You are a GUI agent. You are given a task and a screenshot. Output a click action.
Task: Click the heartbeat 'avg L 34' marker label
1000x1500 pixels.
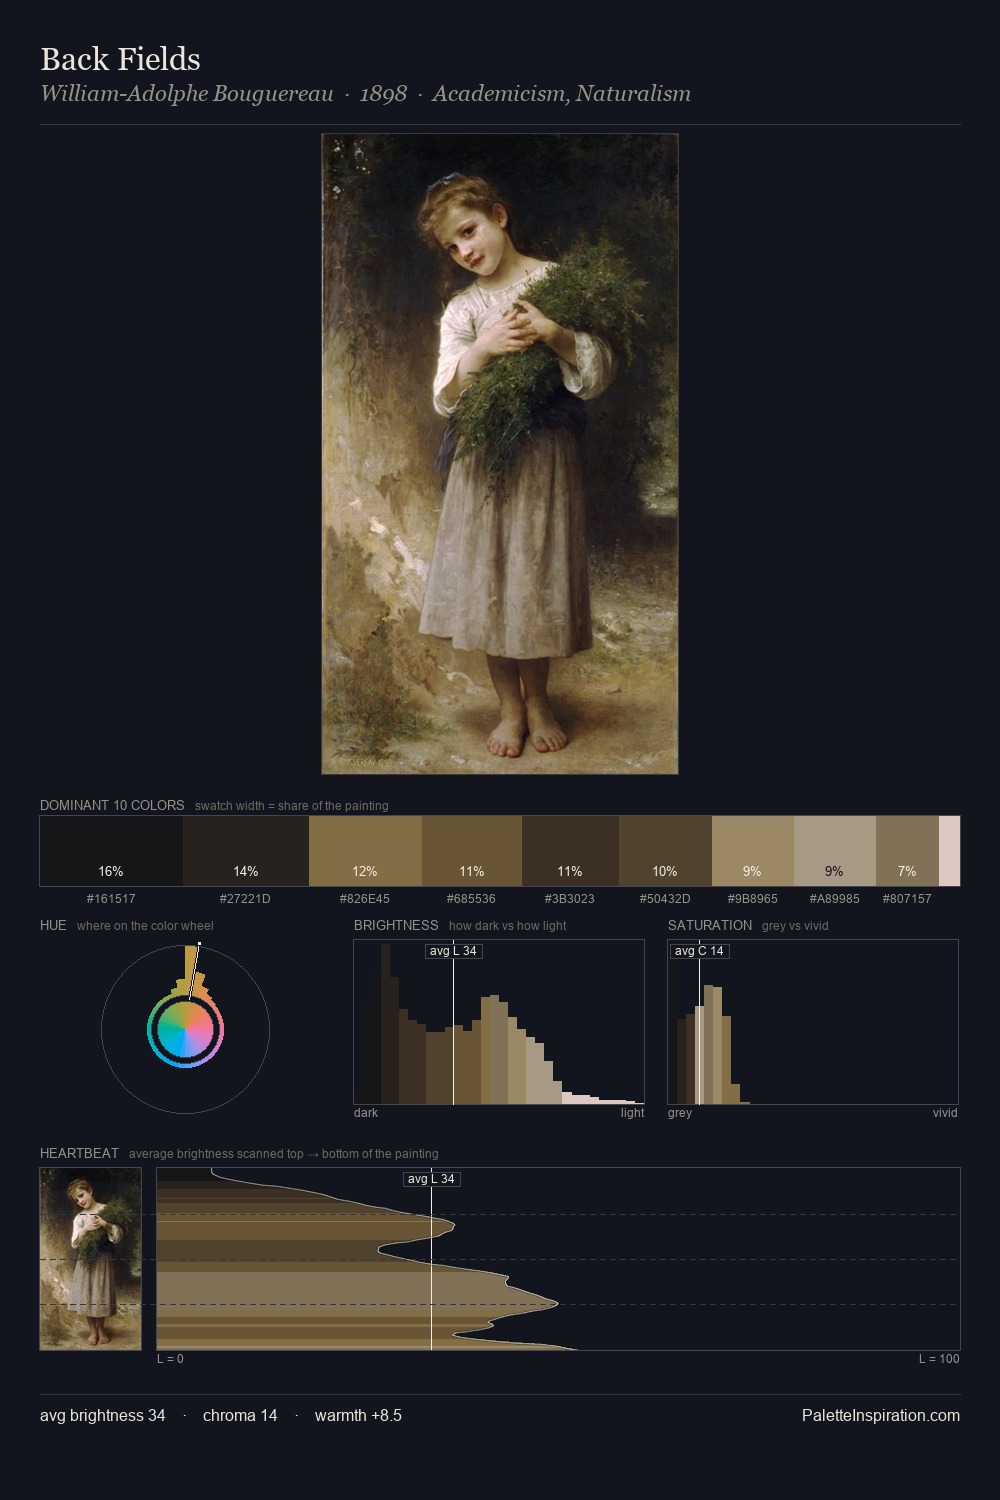point(431,1179)
